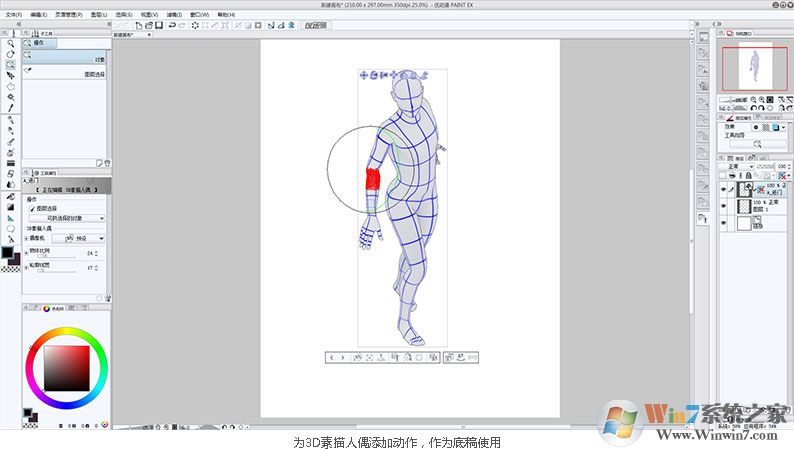Click the 工具向导 magnifier button in Layer Property
The height and width of the screenshot is (449, 794).
coord(757,144)
